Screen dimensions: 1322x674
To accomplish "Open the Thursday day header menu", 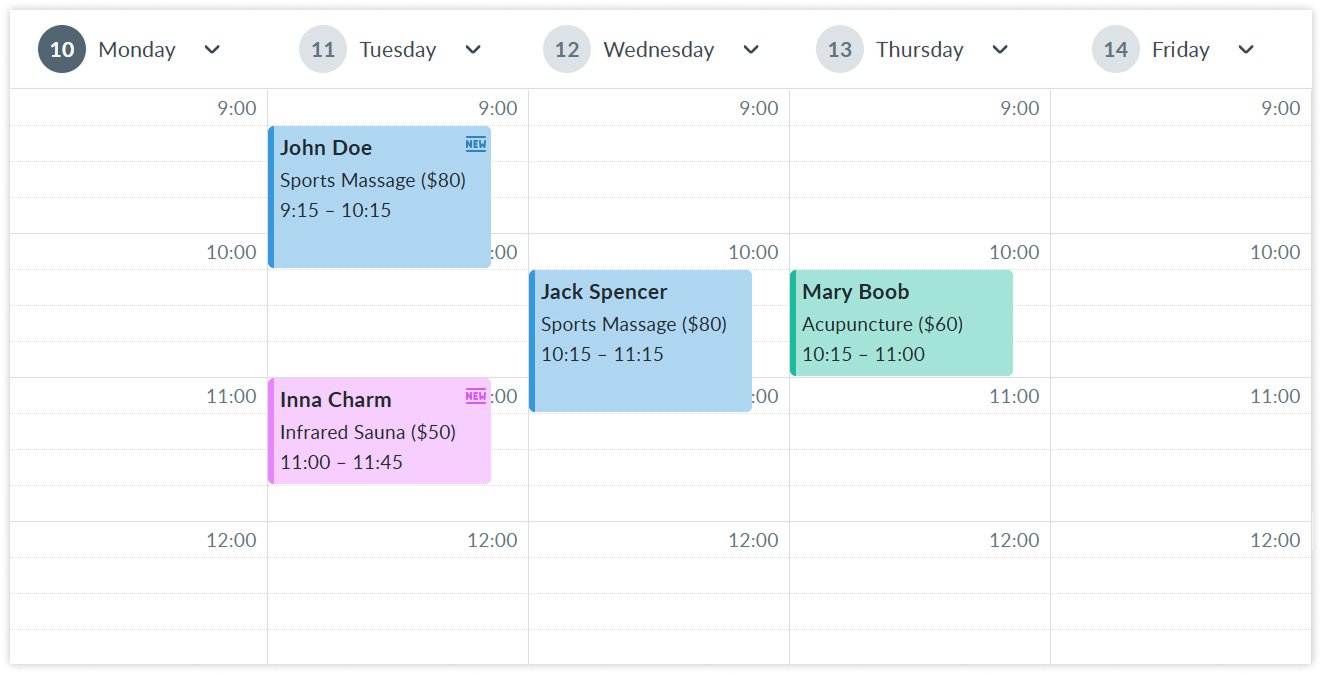I will coord(1000,48).
